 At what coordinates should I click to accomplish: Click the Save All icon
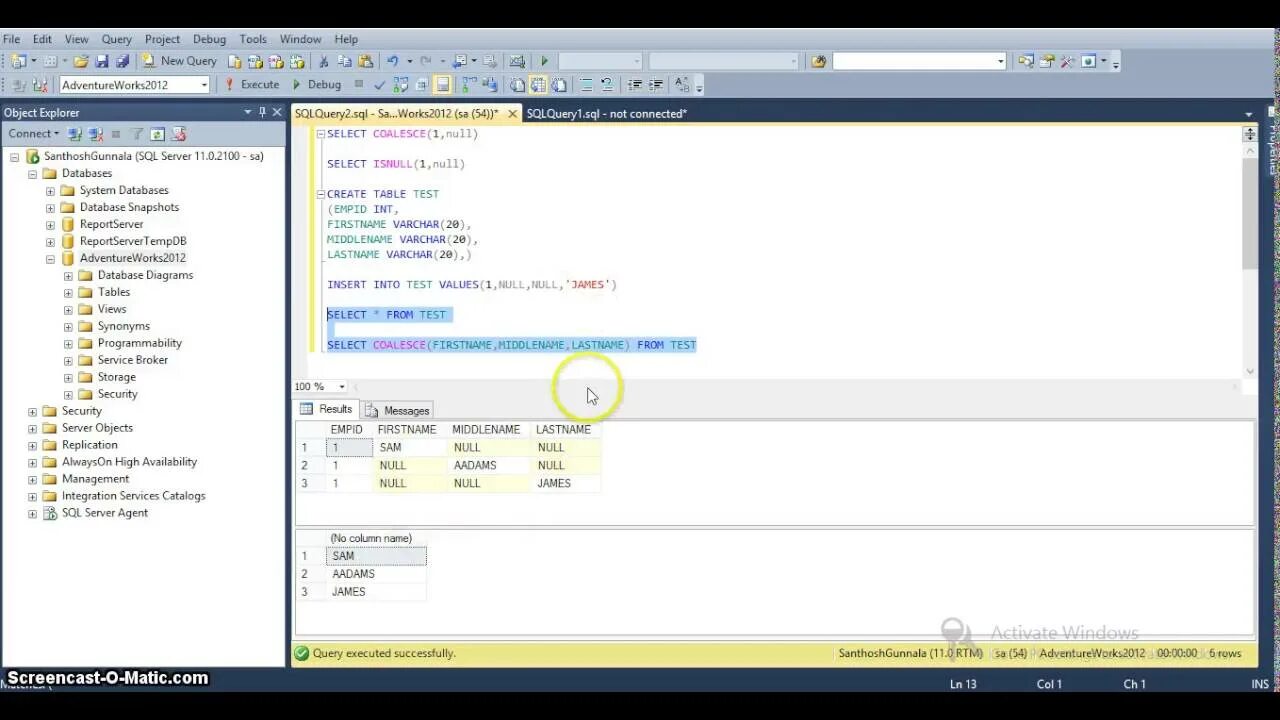[x=121, y=61]
